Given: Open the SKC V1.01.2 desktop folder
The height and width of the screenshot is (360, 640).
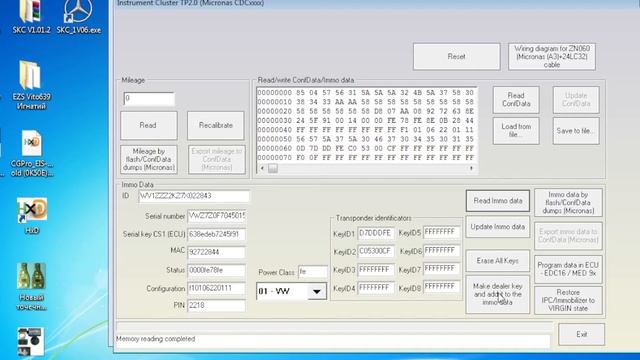Looking at the screenshot, I should click(x=31, y=16).
